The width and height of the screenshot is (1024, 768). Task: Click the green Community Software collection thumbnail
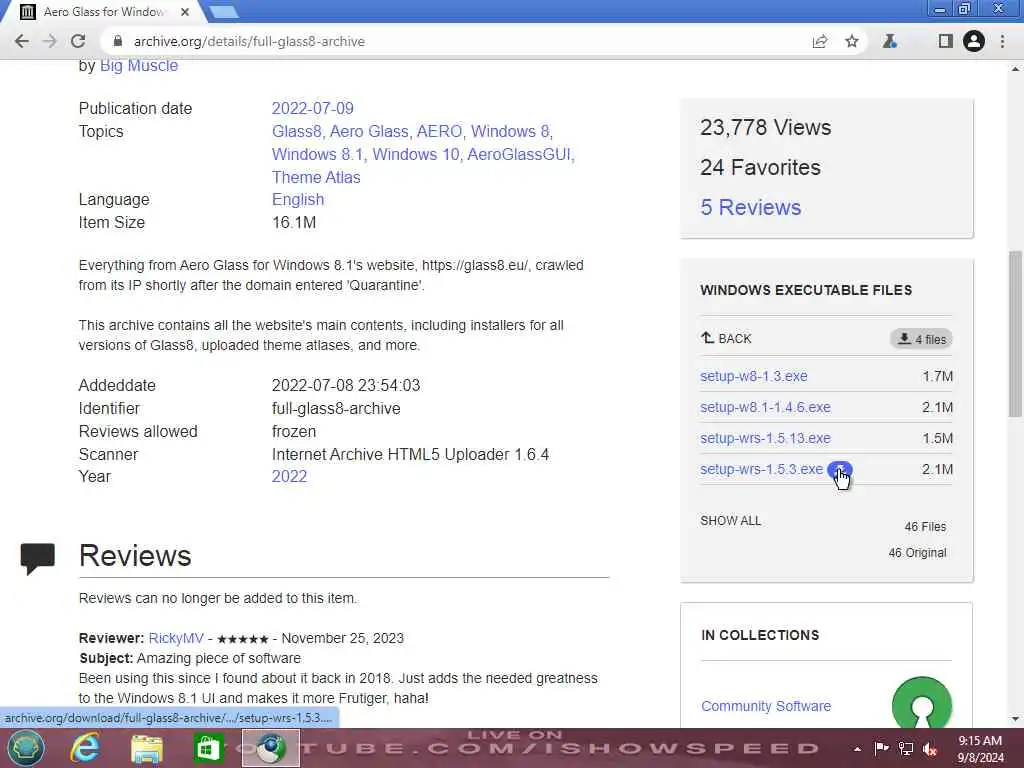pos(921,704)
